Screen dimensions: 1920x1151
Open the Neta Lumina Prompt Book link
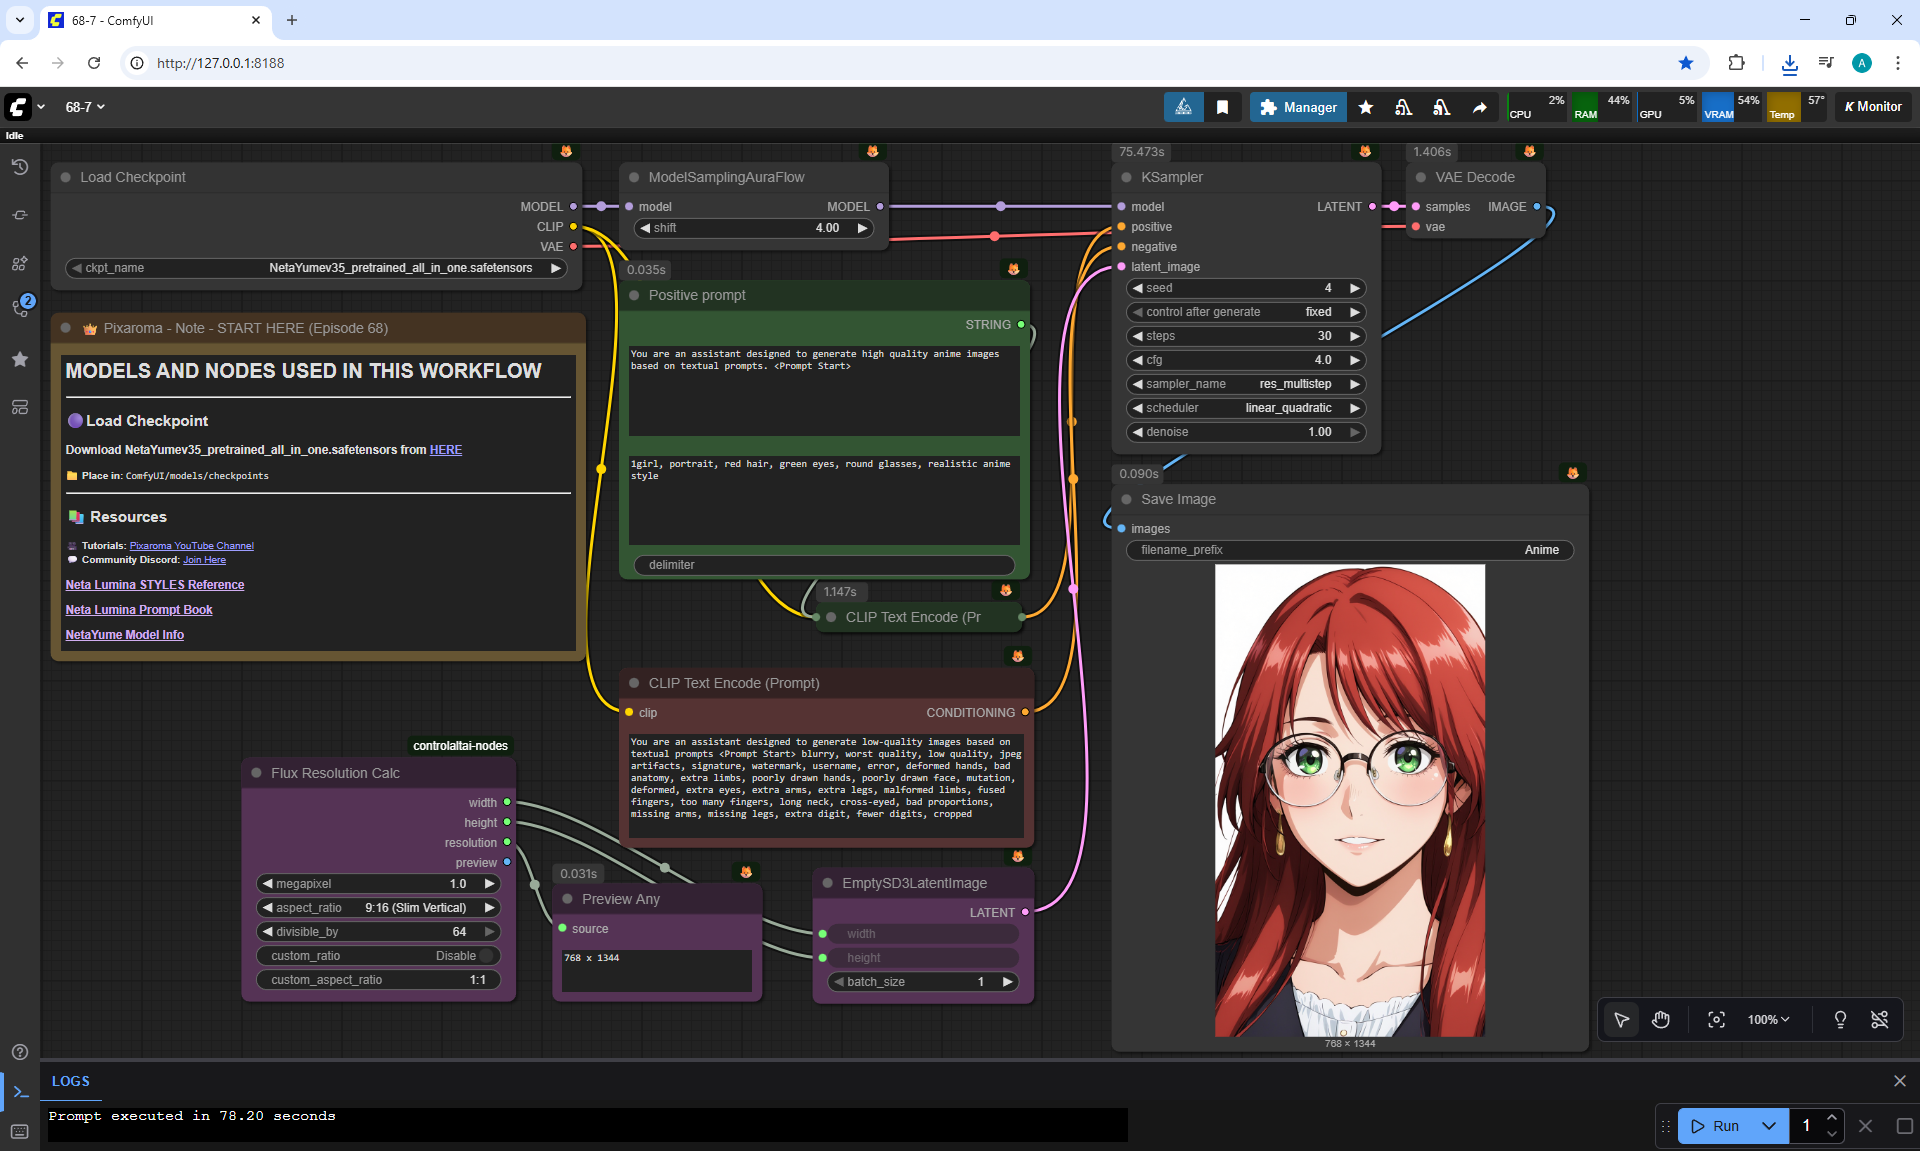[x=139, y=610]
